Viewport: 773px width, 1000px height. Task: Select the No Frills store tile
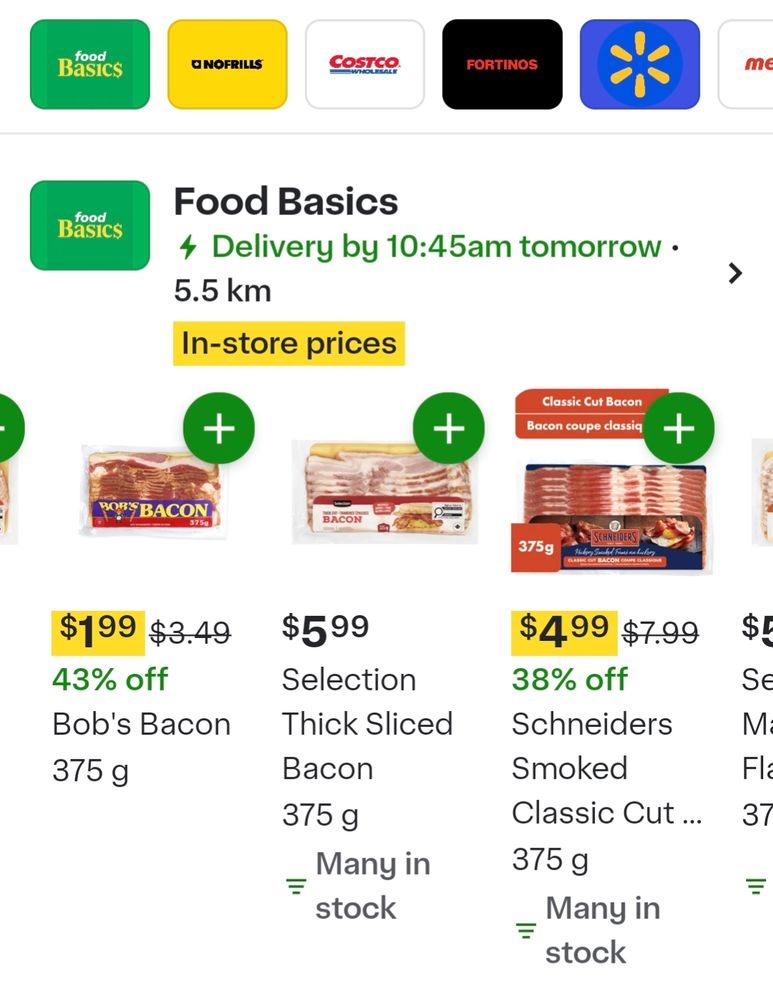227,64
